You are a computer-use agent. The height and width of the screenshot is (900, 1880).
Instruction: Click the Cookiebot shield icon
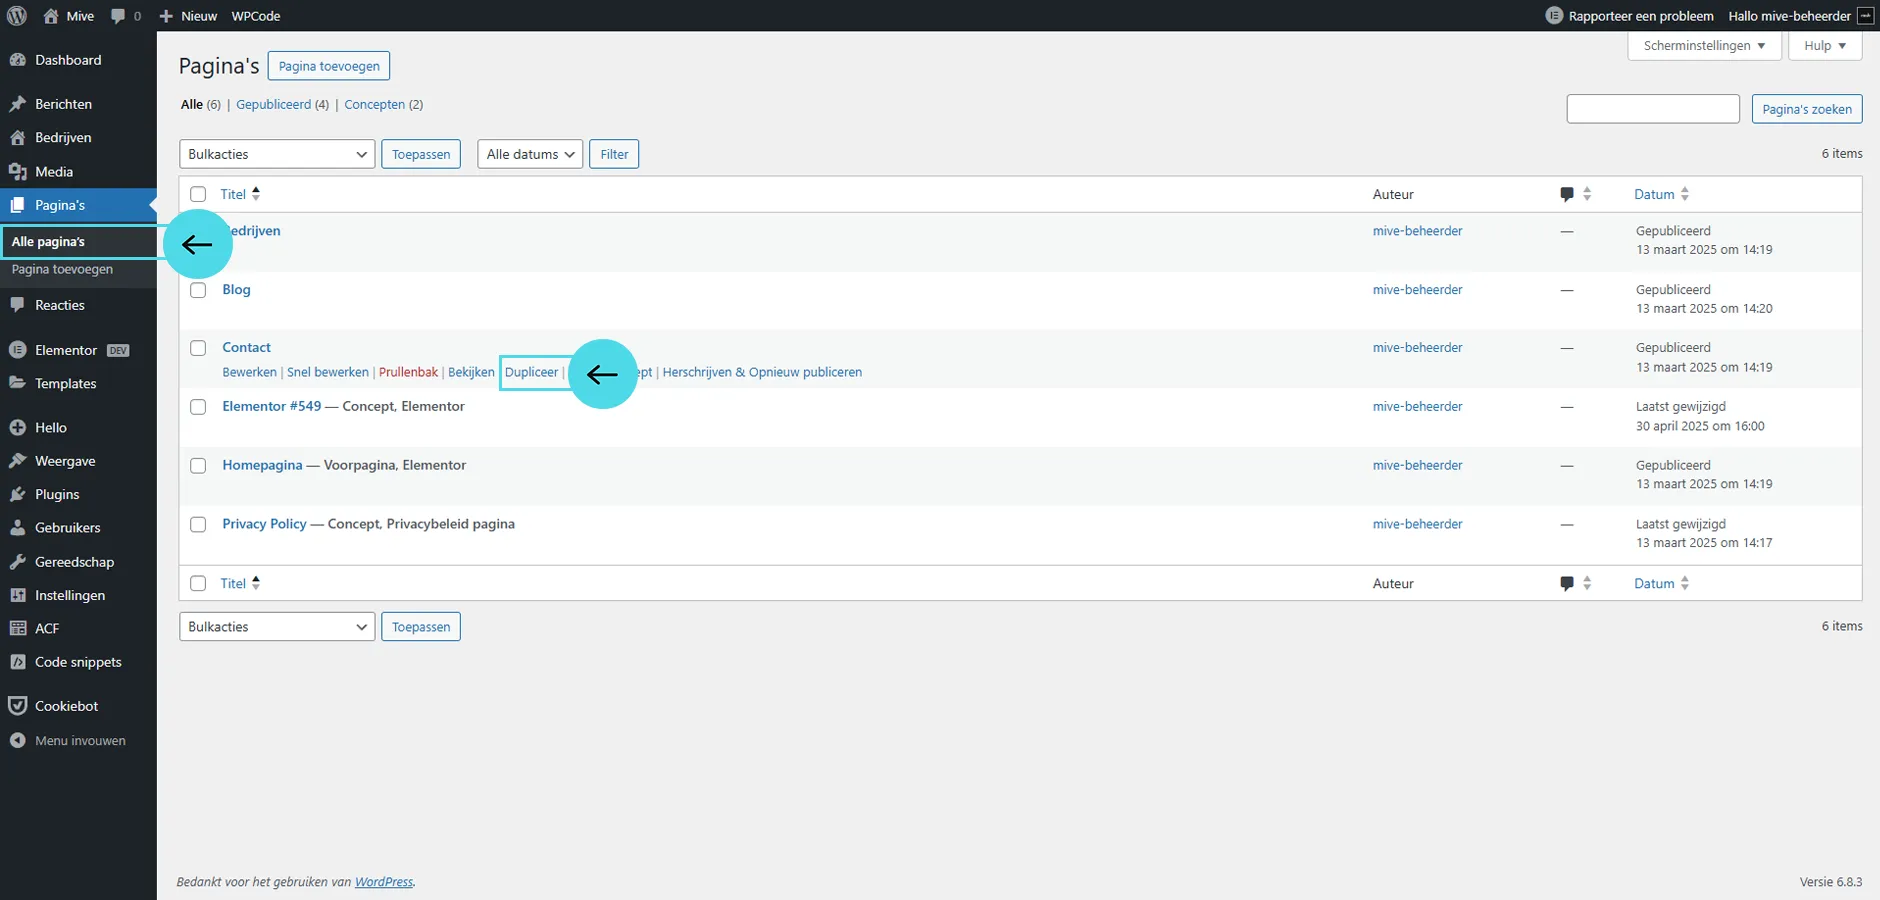[17, 706]
